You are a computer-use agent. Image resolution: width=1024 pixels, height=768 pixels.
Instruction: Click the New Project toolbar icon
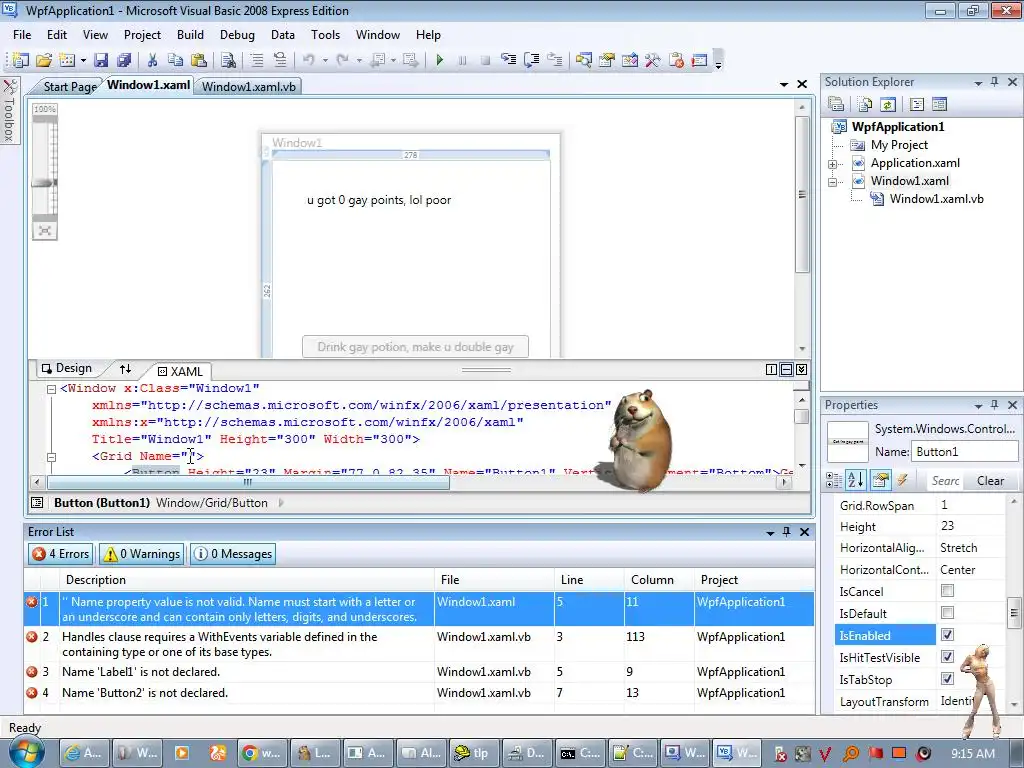[20, 60]
